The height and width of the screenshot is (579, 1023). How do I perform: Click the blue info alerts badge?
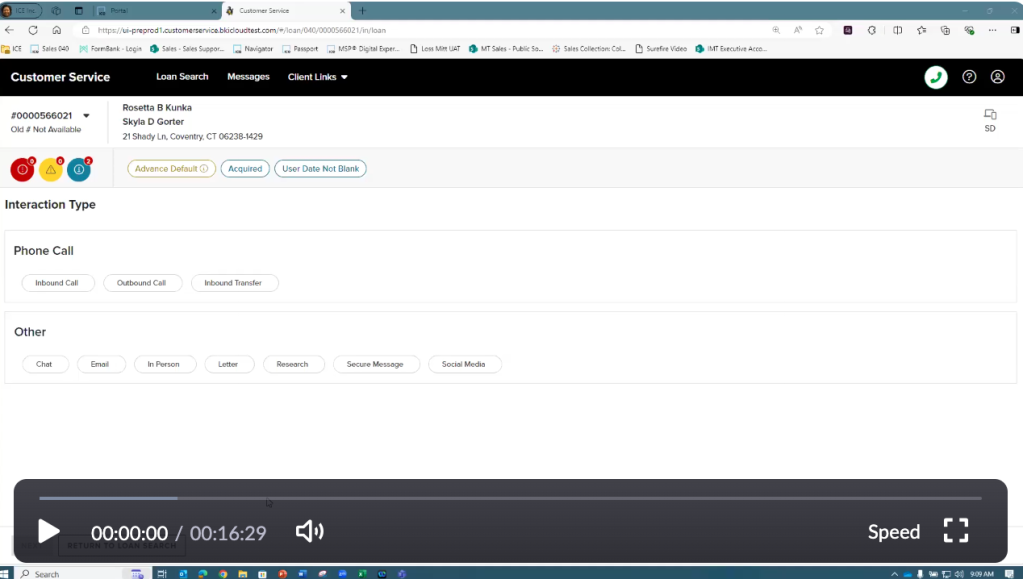(78, 169)
